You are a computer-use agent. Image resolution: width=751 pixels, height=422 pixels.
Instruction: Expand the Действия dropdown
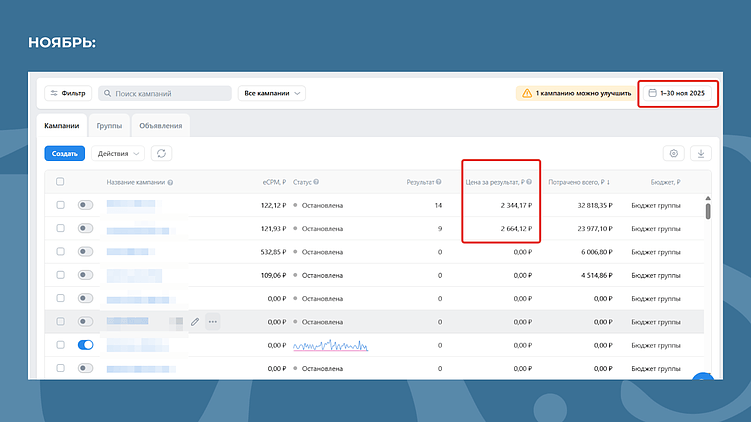(118, 153)
